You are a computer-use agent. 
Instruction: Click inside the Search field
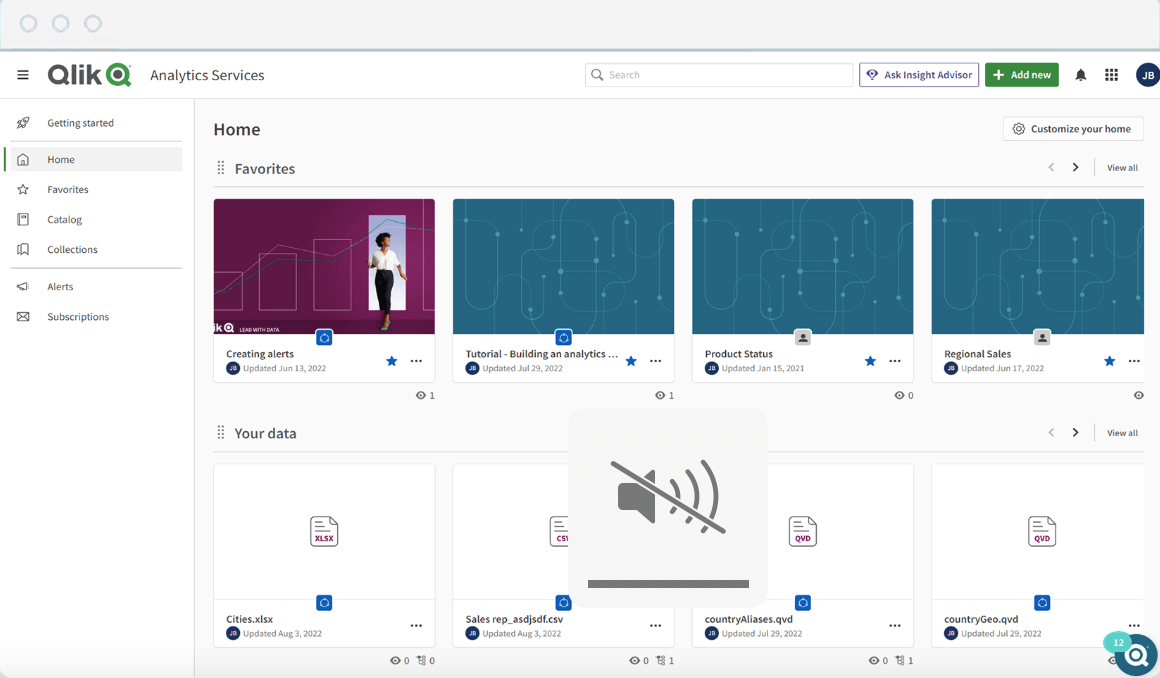718,74
